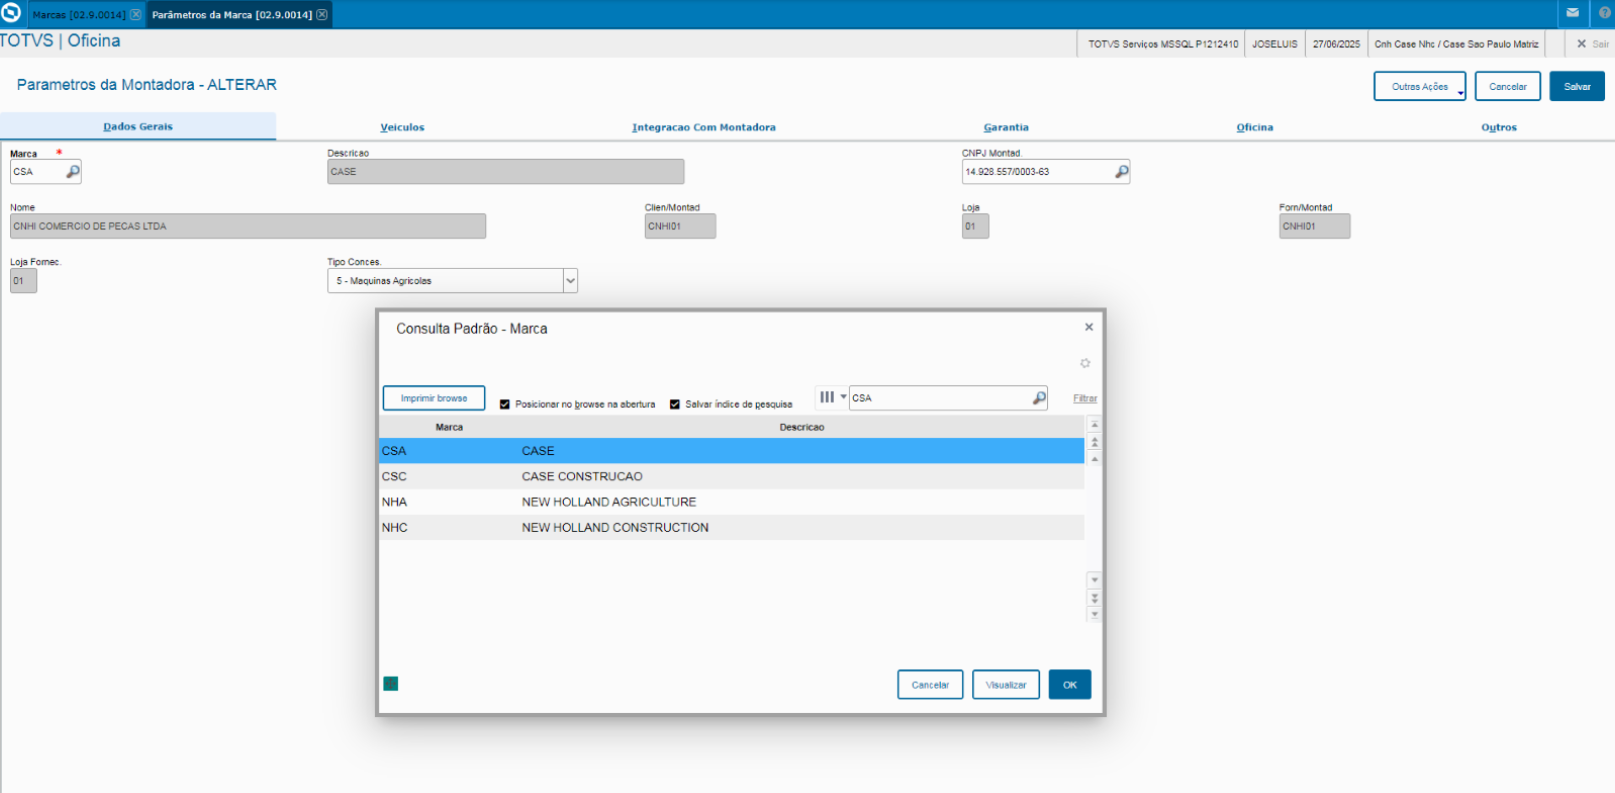Image resolution: width=1615 pixels, height=793 pixels.
Task: Click the magnifier icon in Marca field
Action: pyautogui.click(x=73, y=172)
